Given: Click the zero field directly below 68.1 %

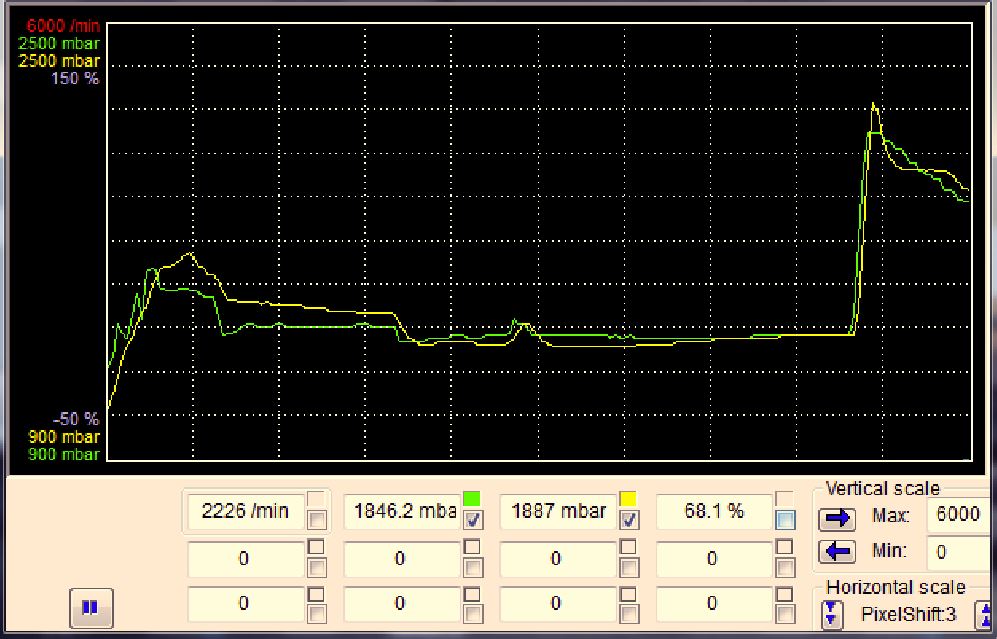Looking at the screenshot, I should point(715,559).
